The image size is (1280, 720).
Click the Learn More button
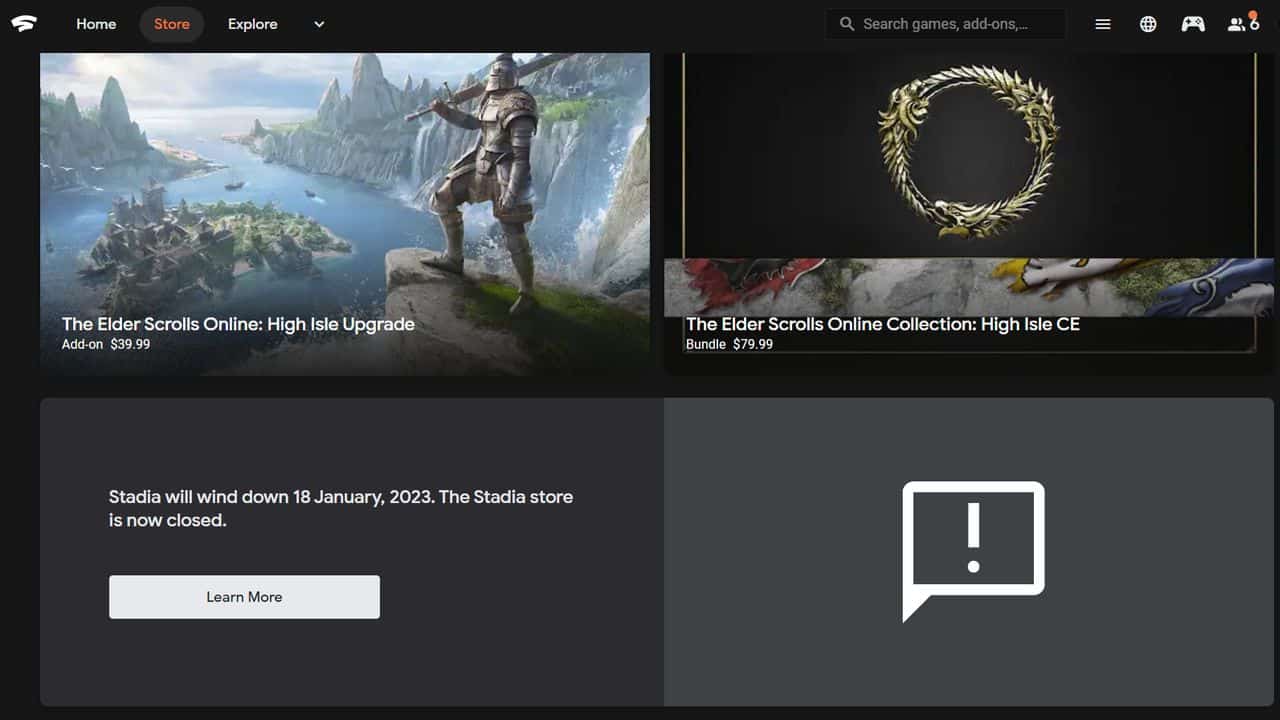tap(244, 596)
